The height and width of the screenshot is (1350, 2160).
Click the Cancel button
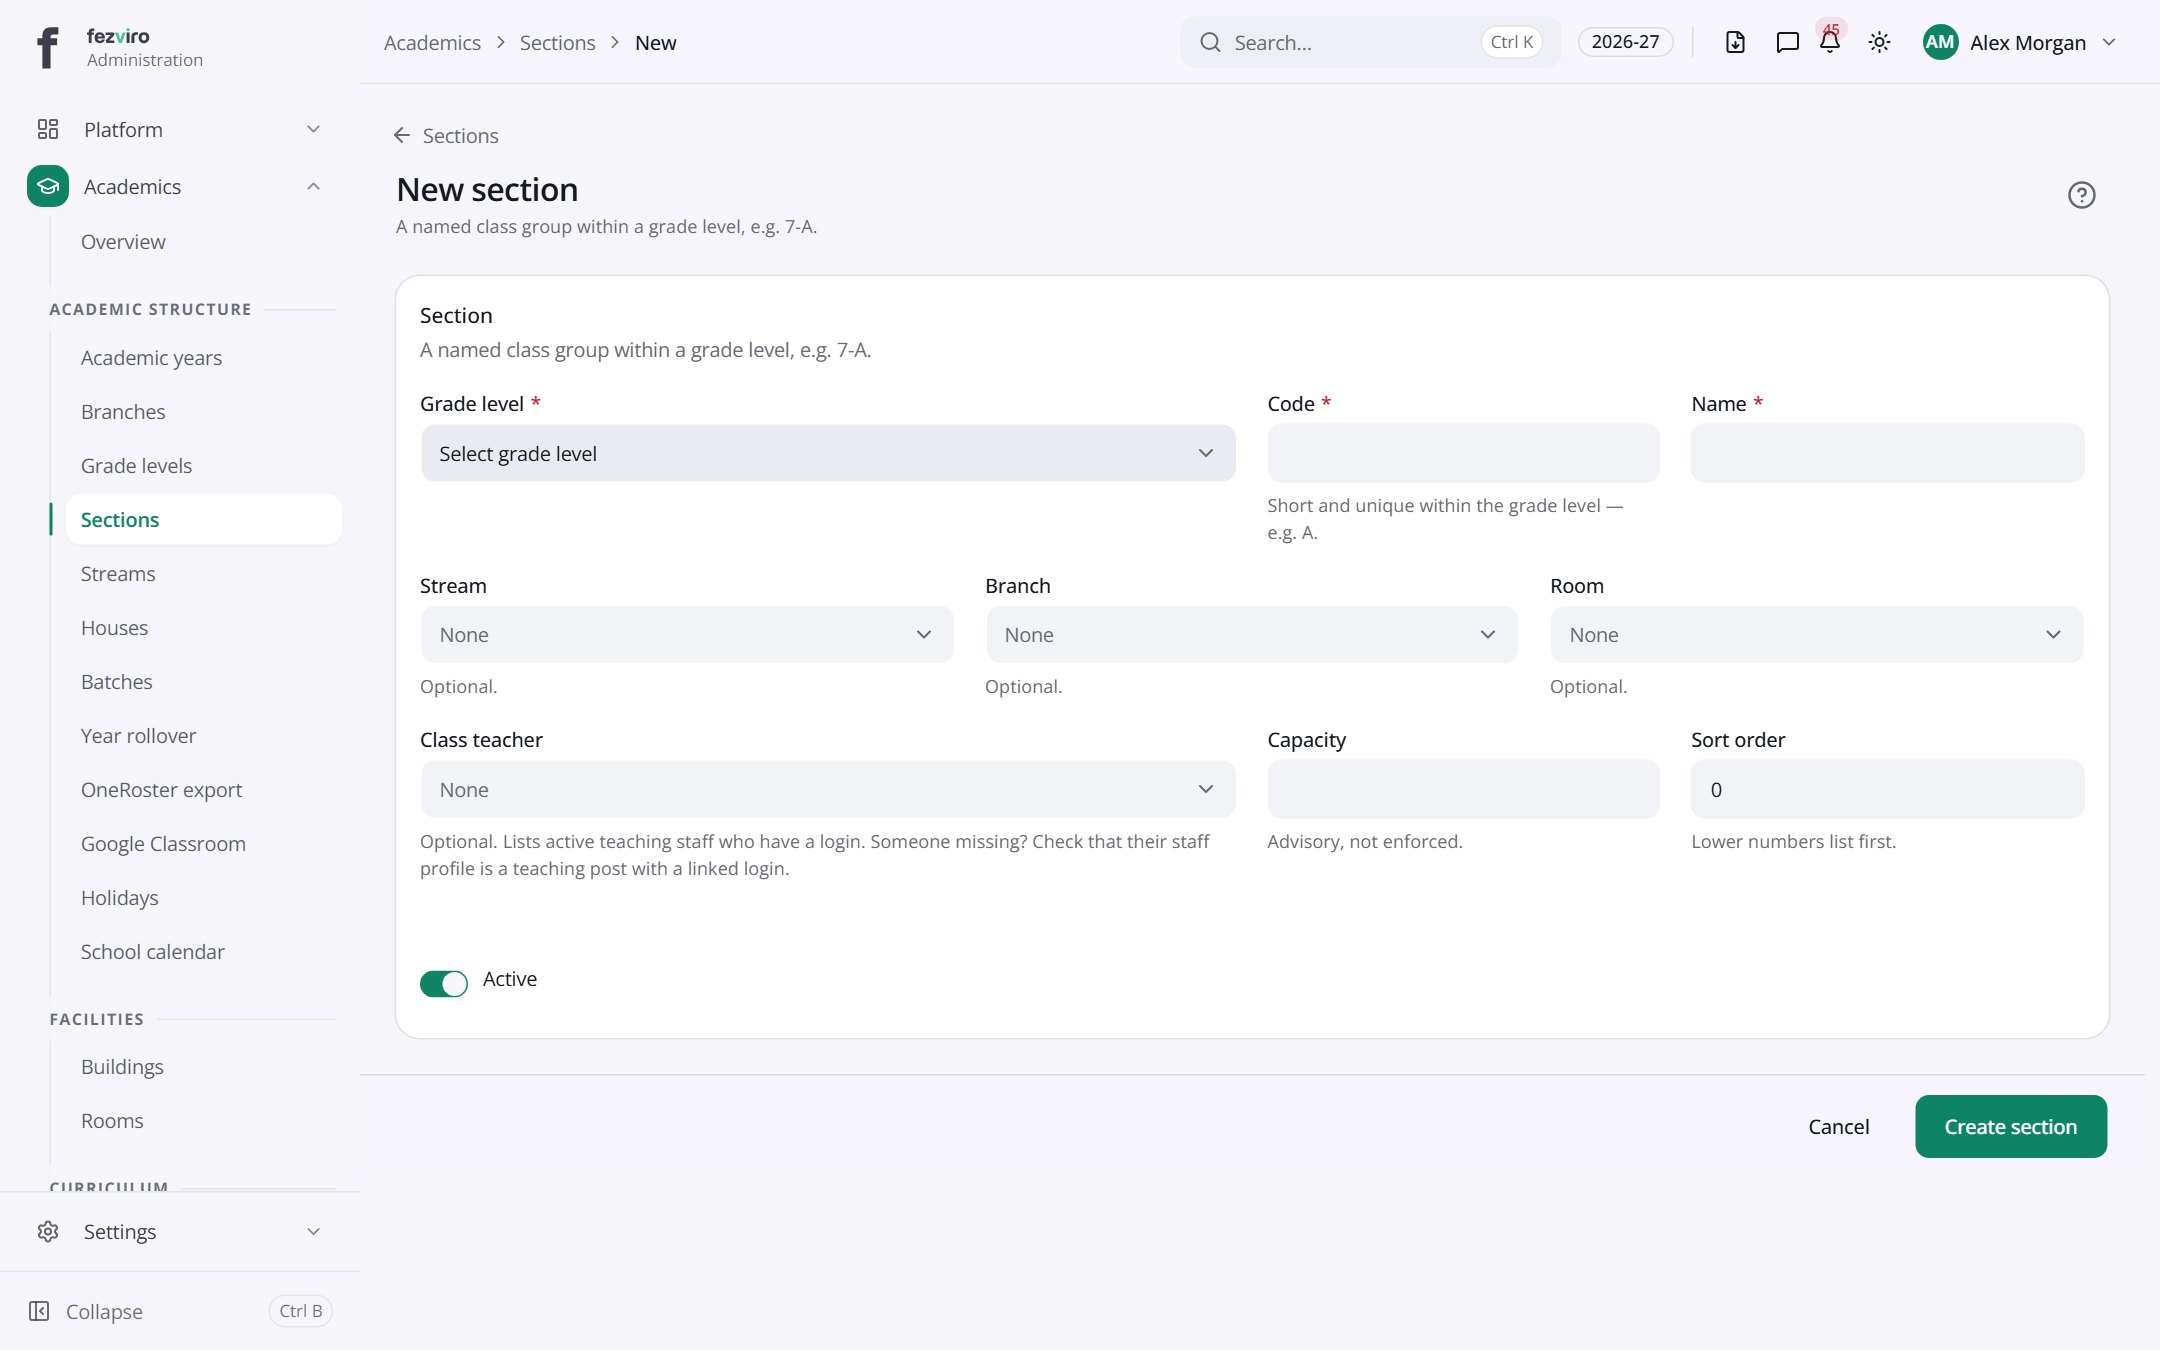click(1838, 1126)
